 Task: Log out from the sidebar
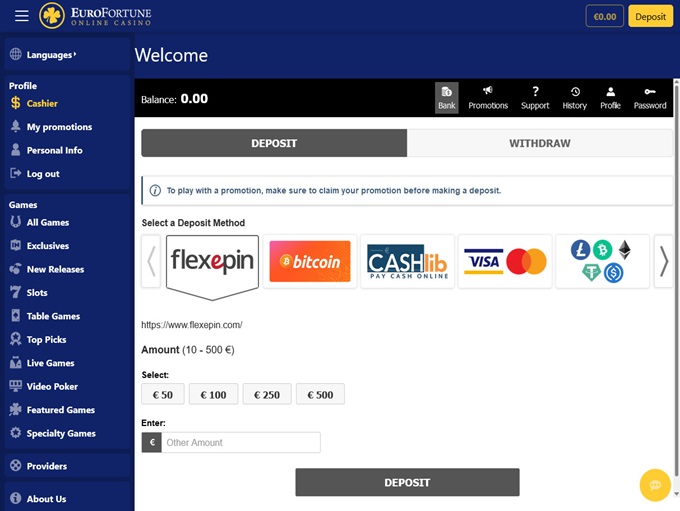[35, 174]
